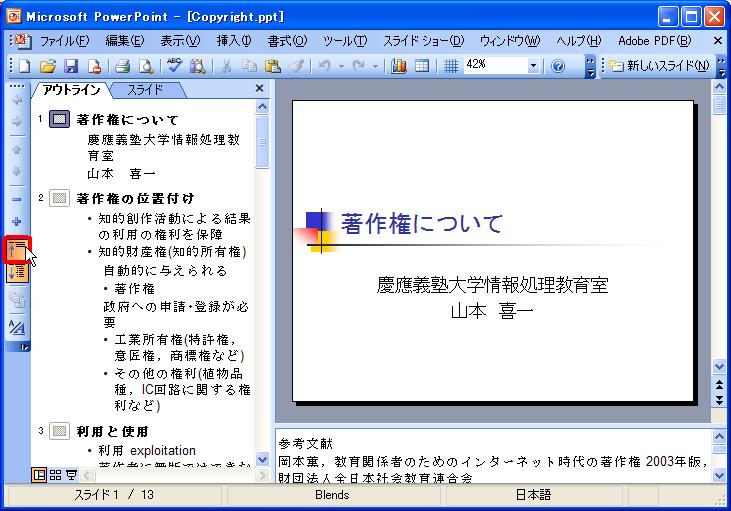This screenshot has width=731, height=511.
Task: Open the スライド ショー(D) menu
Action: [423, 41]
